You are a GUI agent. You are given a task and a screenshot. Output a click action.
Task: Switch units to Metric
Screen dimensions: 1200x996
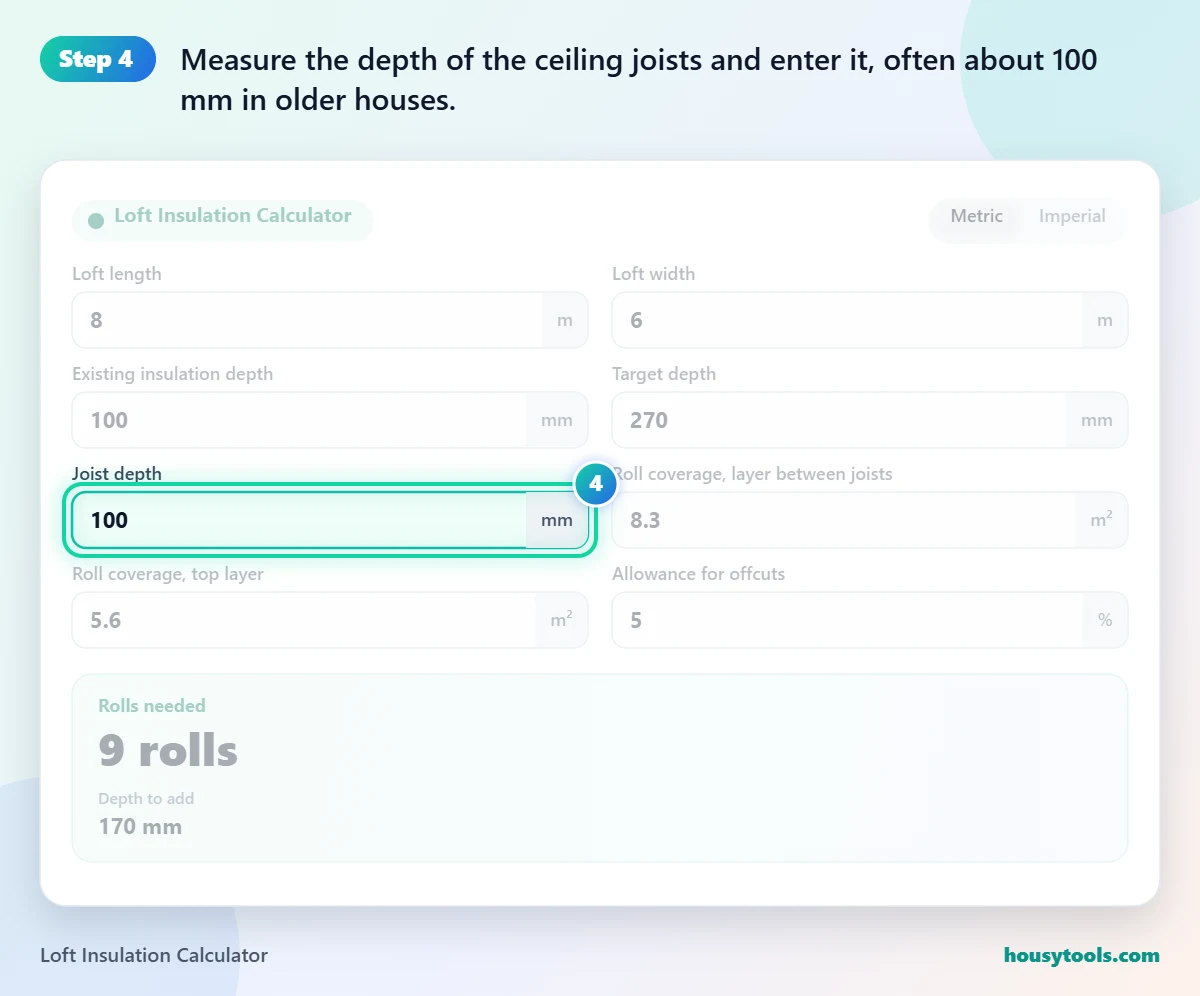[x=976, y=216]
